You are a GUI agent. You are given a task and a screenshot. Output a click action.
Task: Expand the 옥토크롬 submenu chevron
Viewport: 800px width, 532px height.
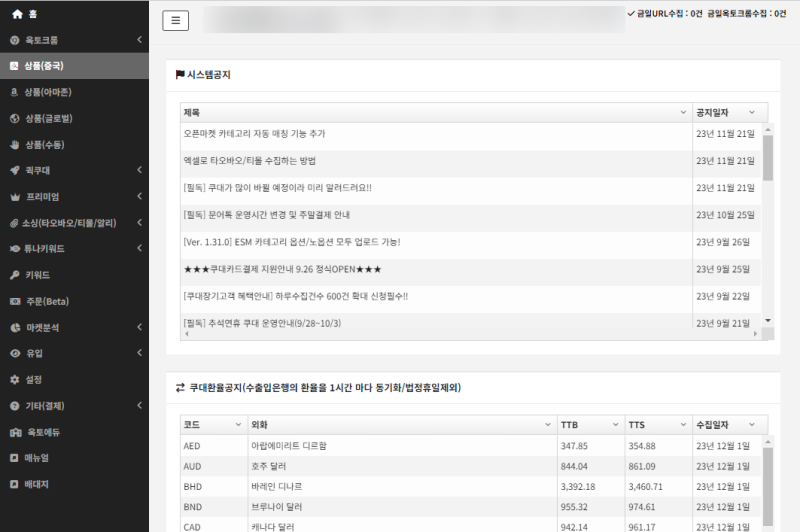coord(139,40)
